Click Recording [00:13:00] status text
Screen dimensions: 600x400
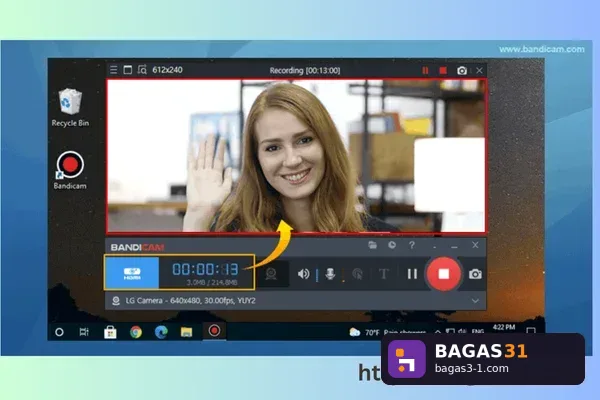coord(305,70)
